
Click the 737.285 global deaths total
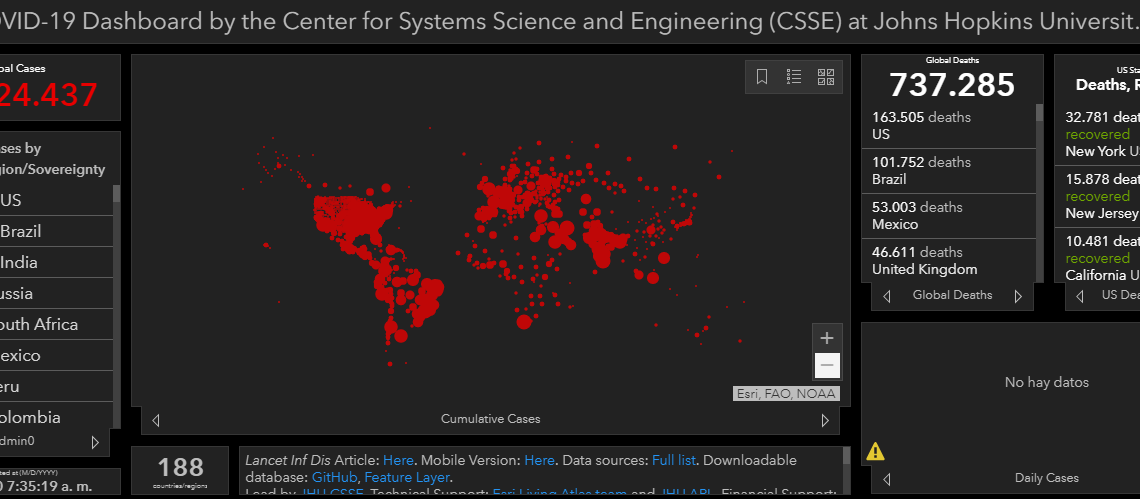(x=952, y=84)
